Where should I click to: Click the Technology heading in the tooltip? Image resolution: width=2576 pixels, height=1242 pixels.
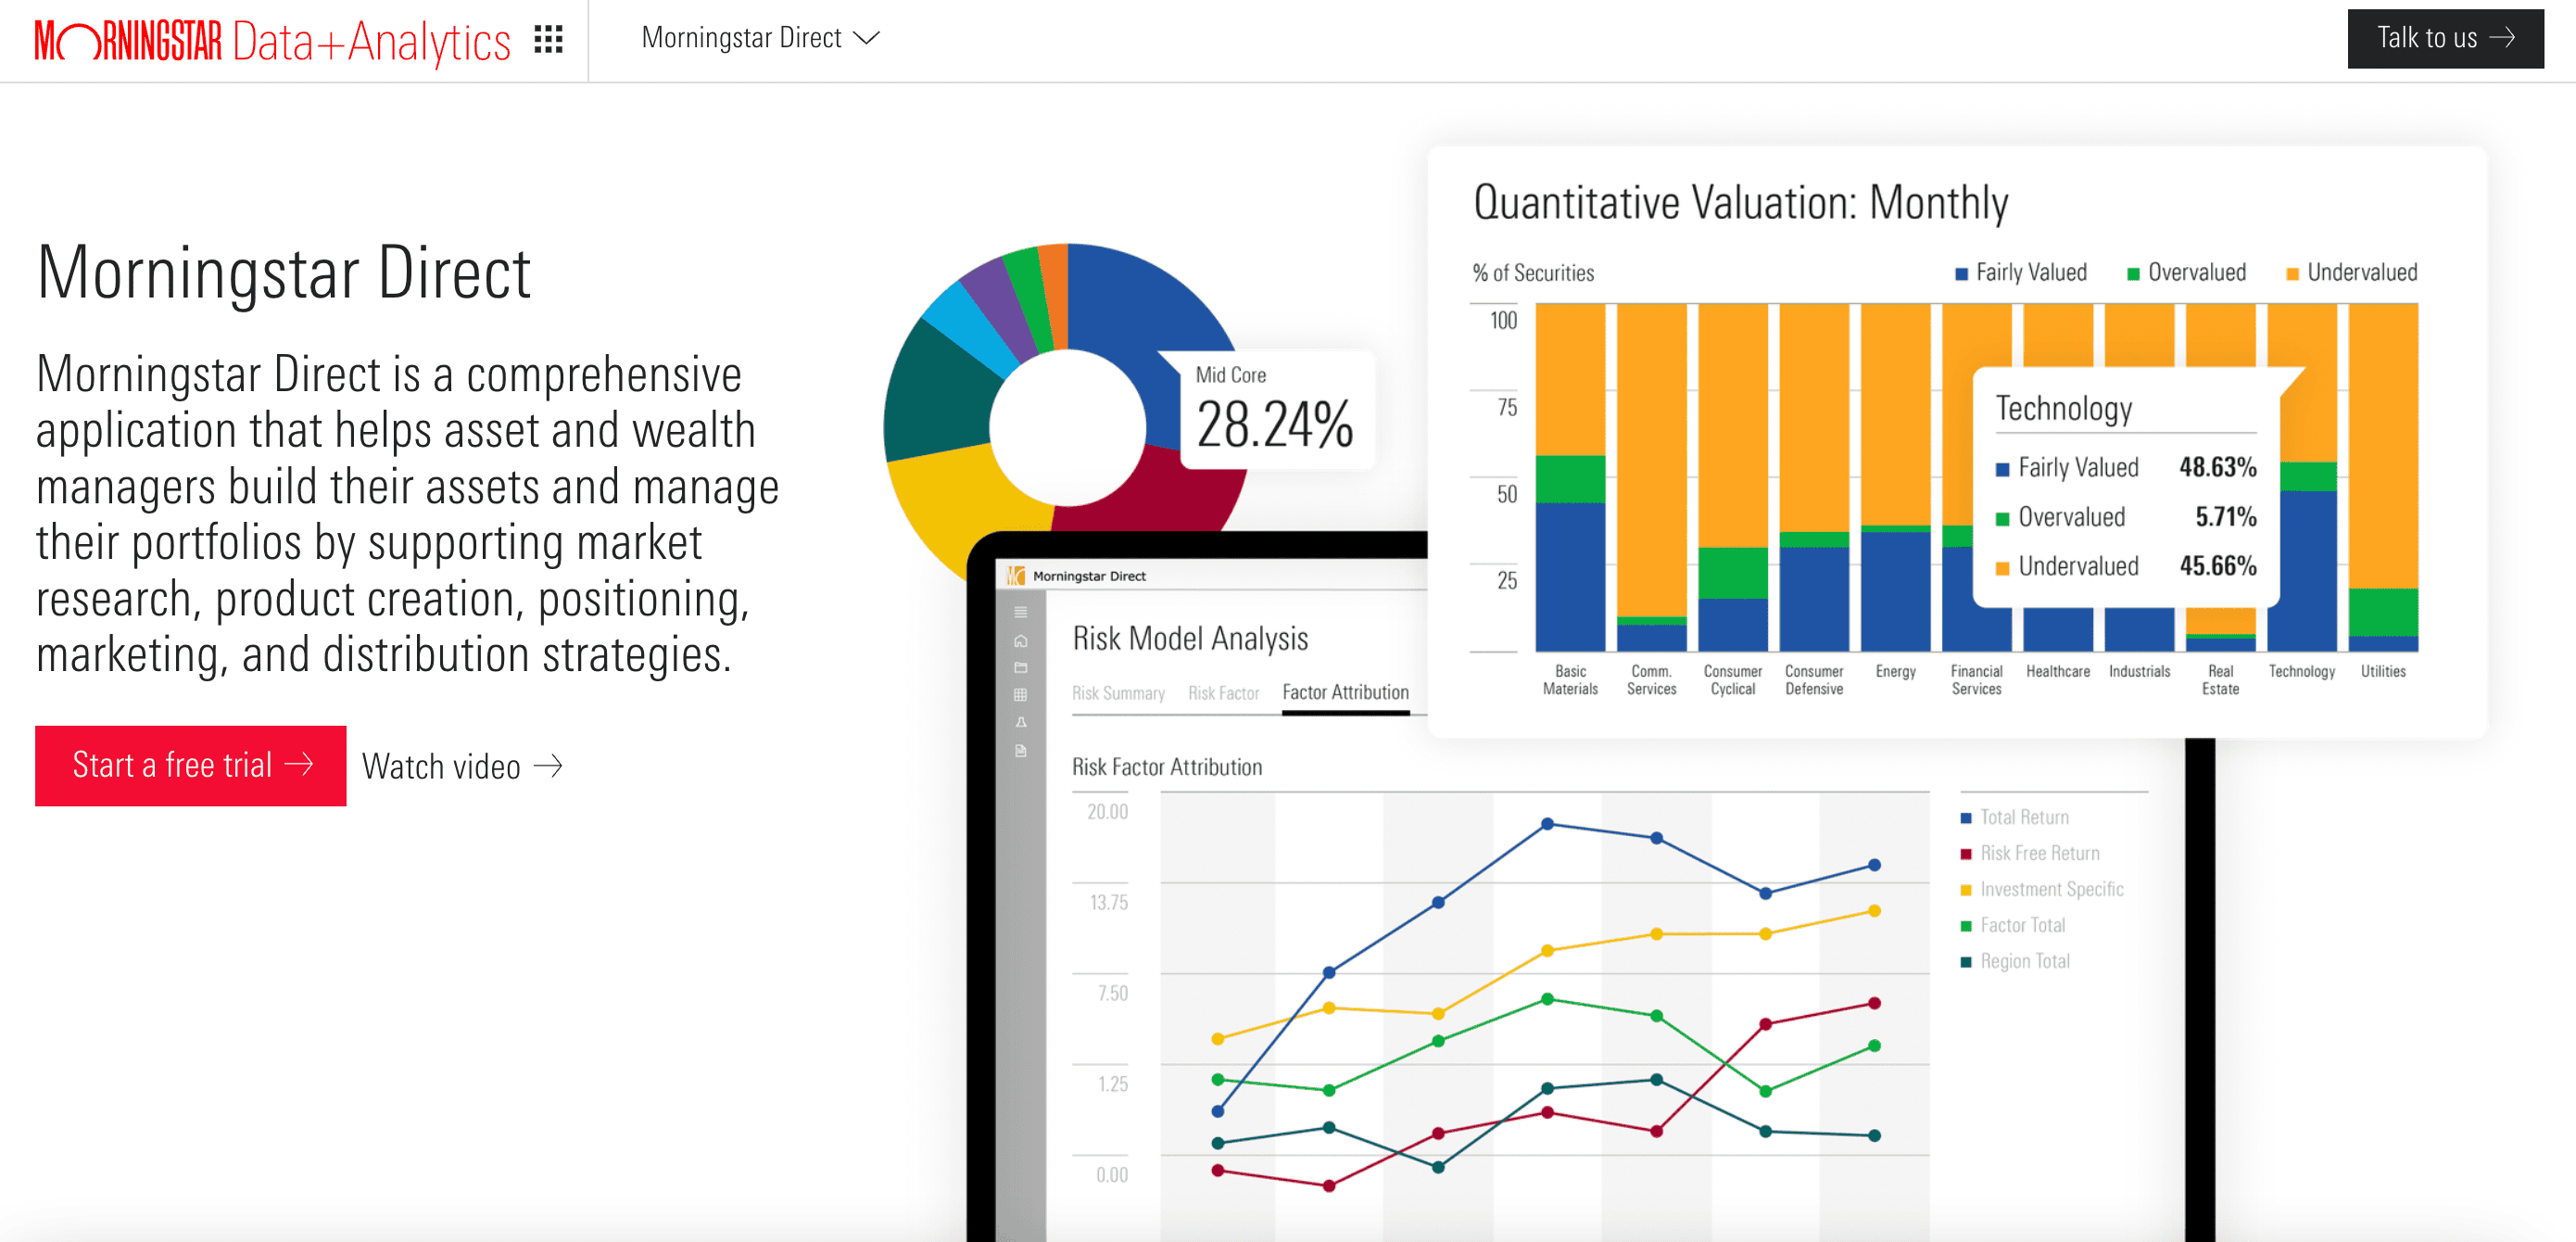tap(2064, 408)
